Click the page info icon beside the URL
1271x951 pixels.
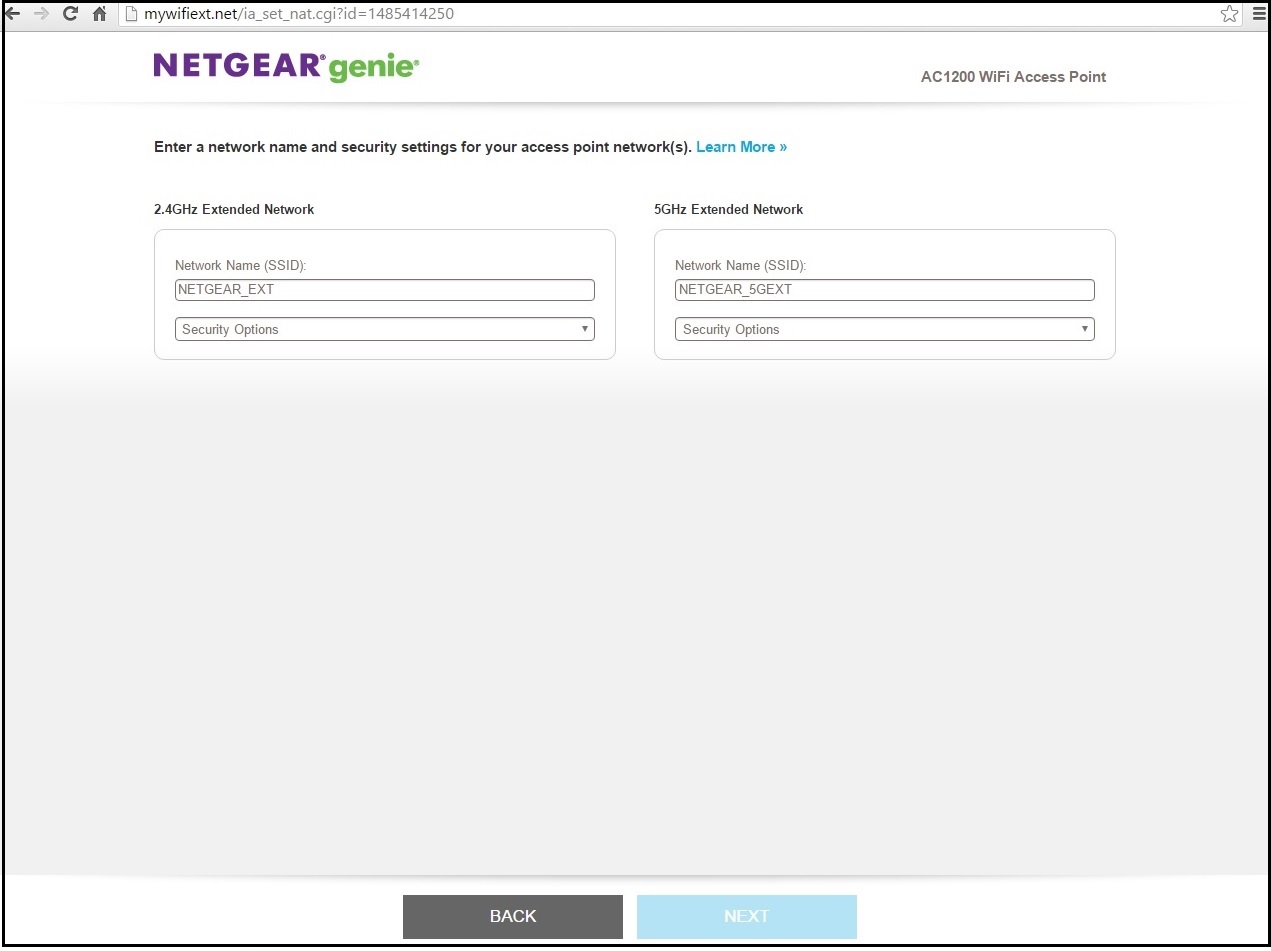(x=130, y=14)
